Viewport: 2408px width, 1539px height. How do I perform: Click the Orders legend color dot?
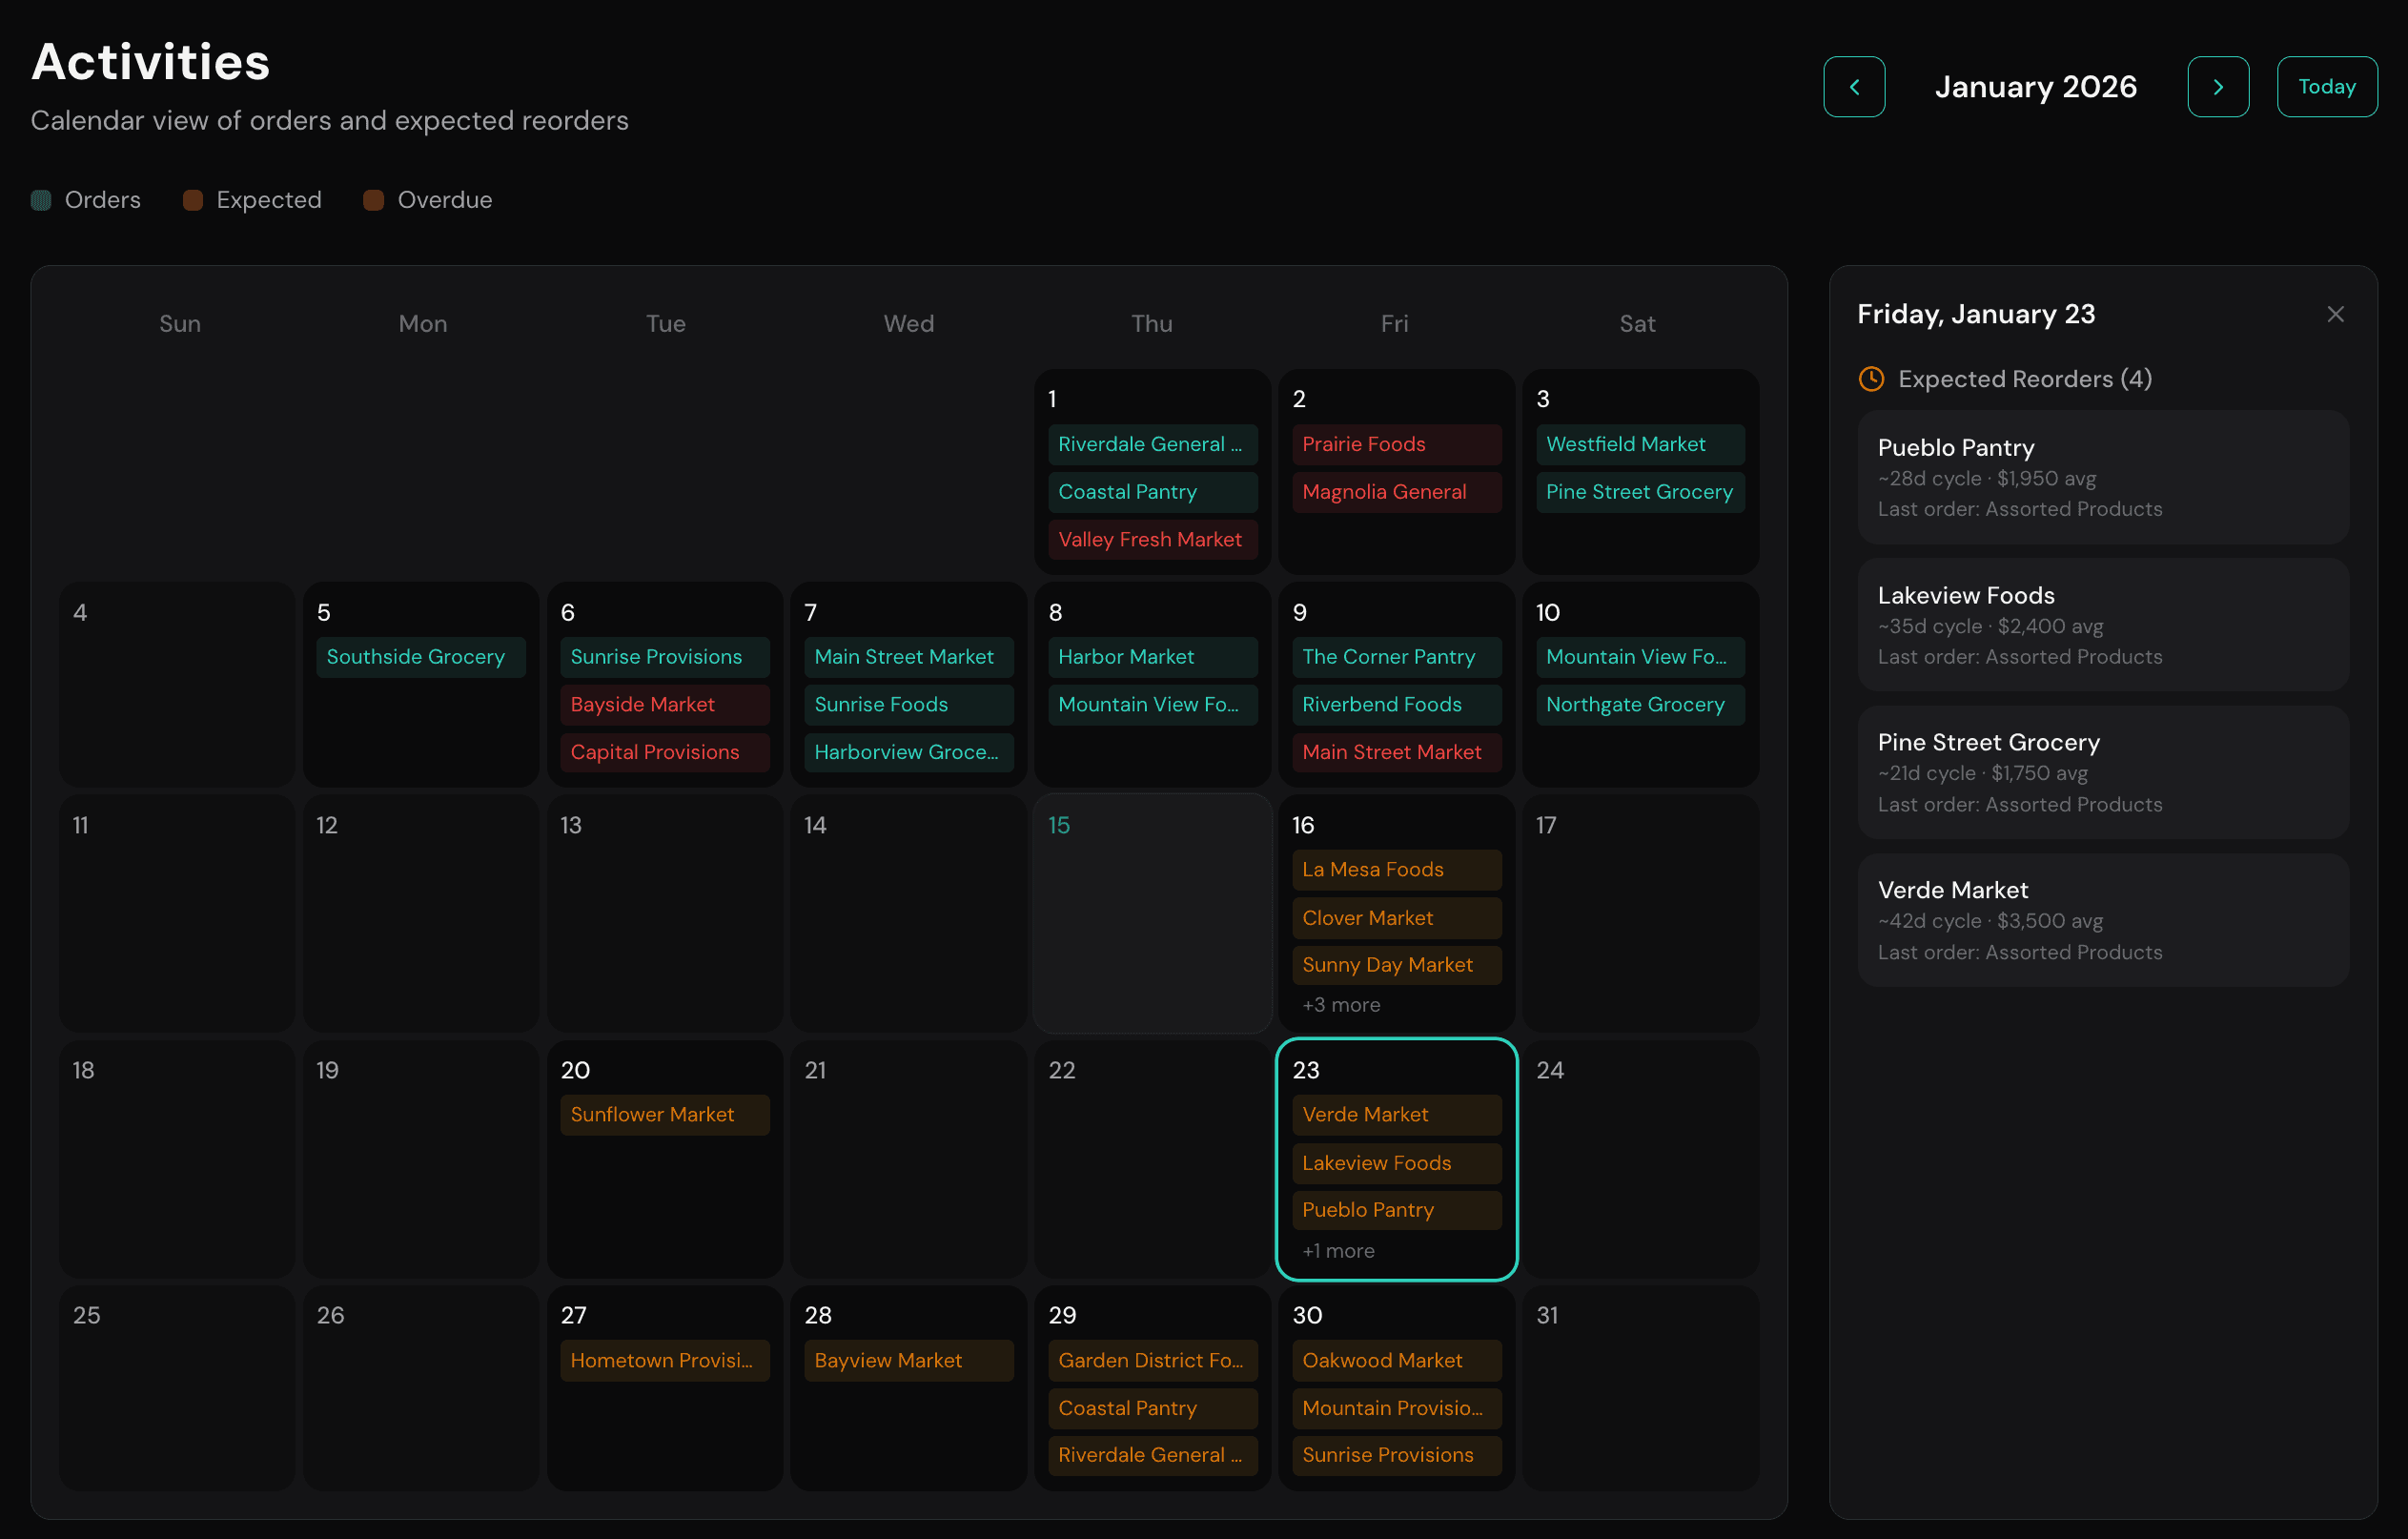click(x=41, y=200)
